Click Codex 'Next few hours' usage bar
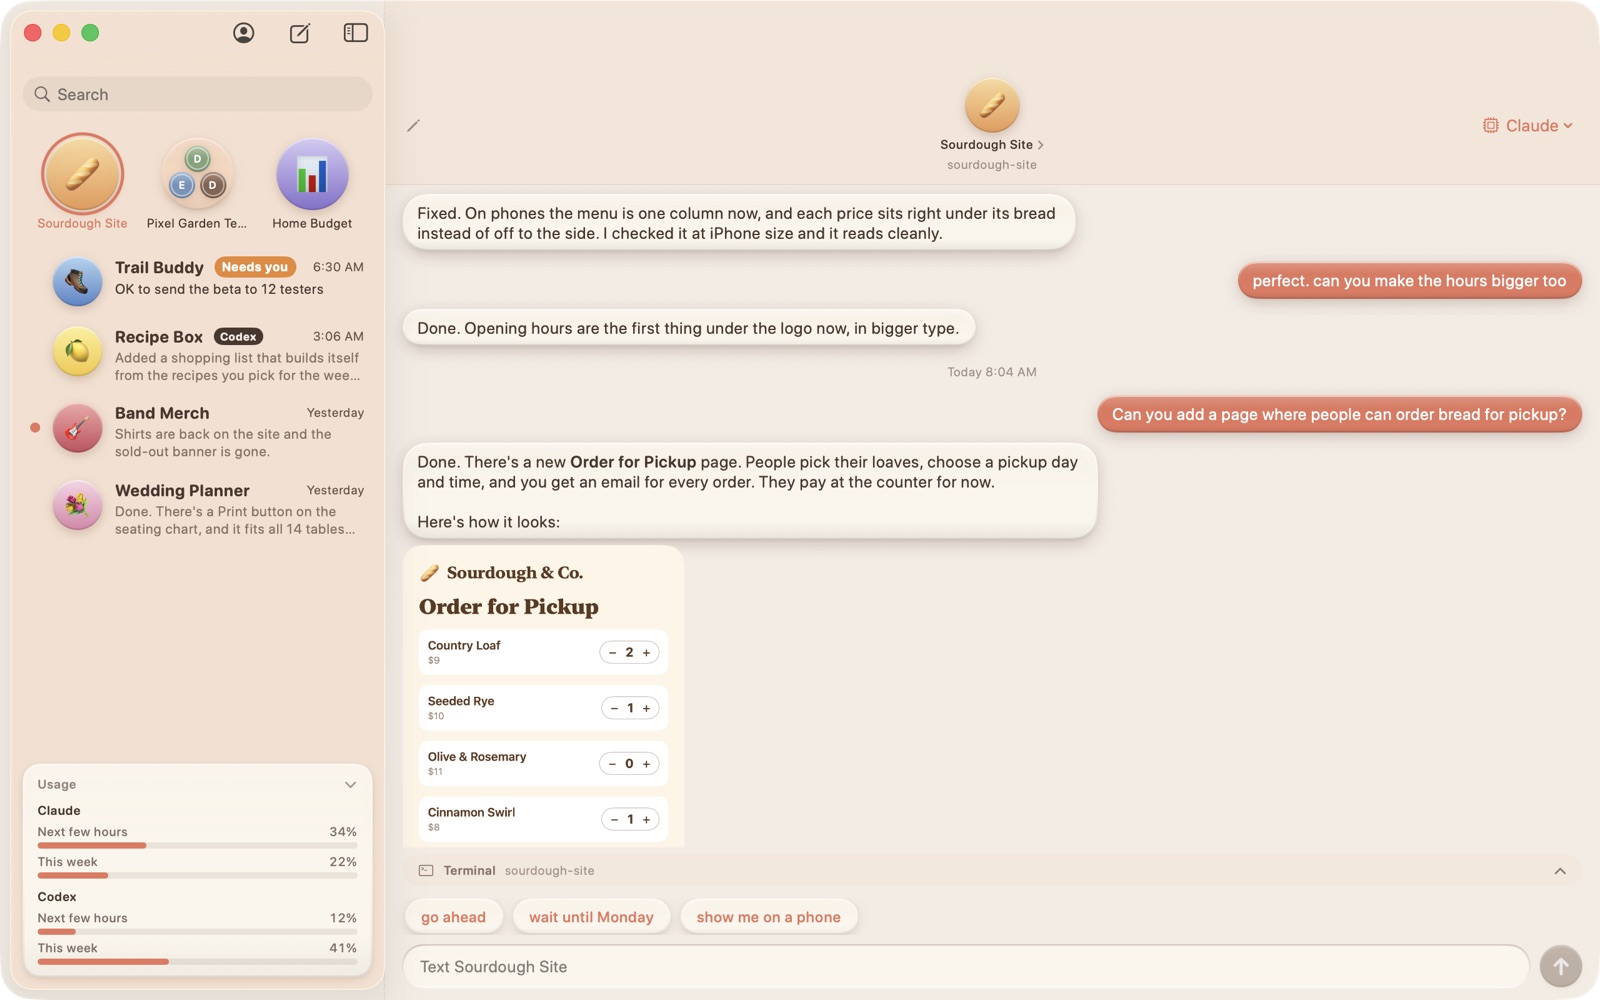 (197, 932)
